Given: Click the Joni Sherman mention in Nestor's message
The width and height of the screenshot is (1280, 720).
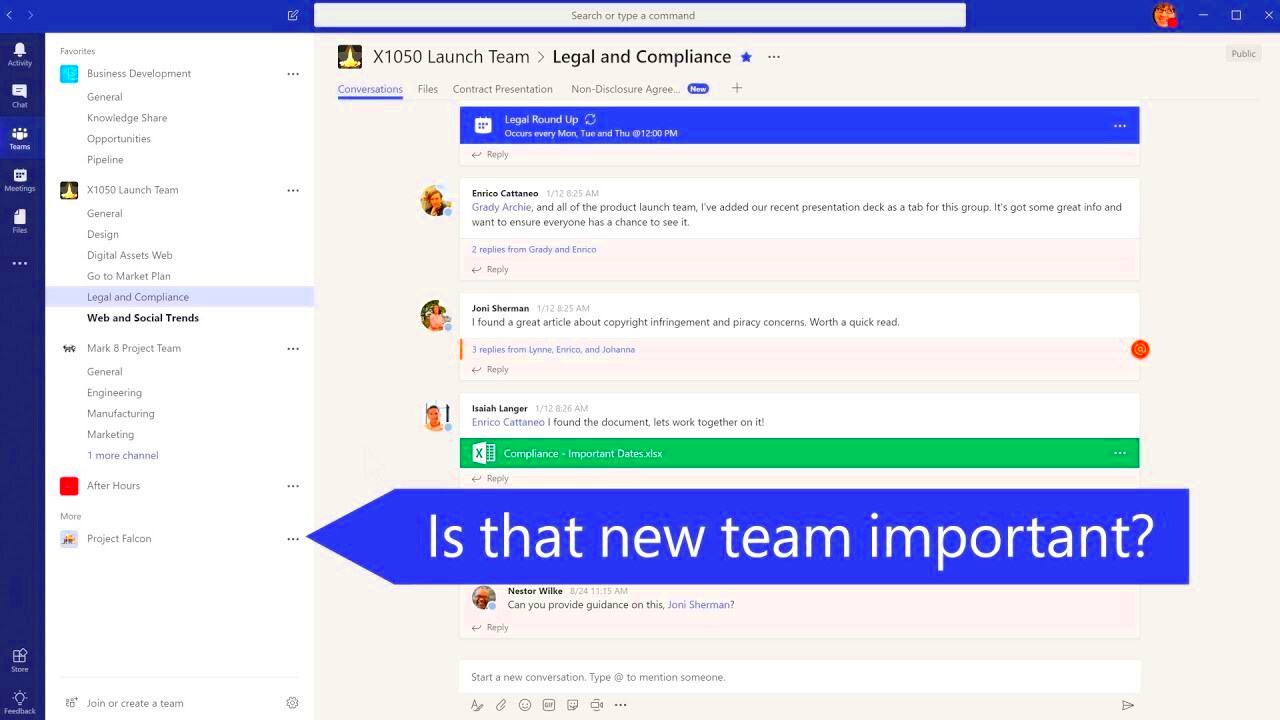Looking at the screenshot, I should click(x=699, y=605).
